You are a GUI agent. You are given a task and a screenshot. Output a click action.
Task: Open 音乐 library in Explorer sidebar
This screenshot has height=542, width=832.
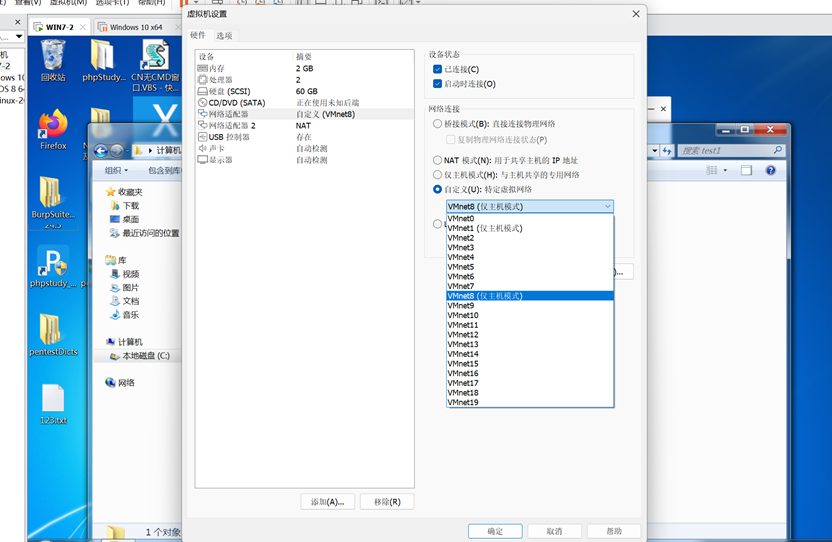tap(125, 315)
